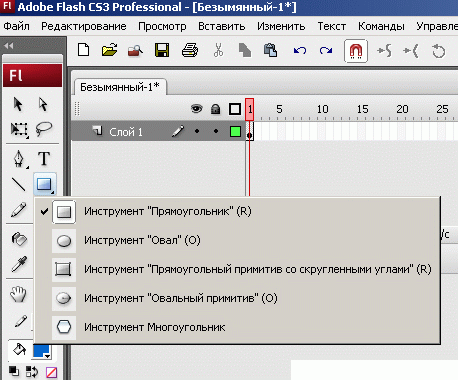Click the Print icon
Image resolution: width=458 pixels, height=380 pixels.
click(x=190, y=51)
